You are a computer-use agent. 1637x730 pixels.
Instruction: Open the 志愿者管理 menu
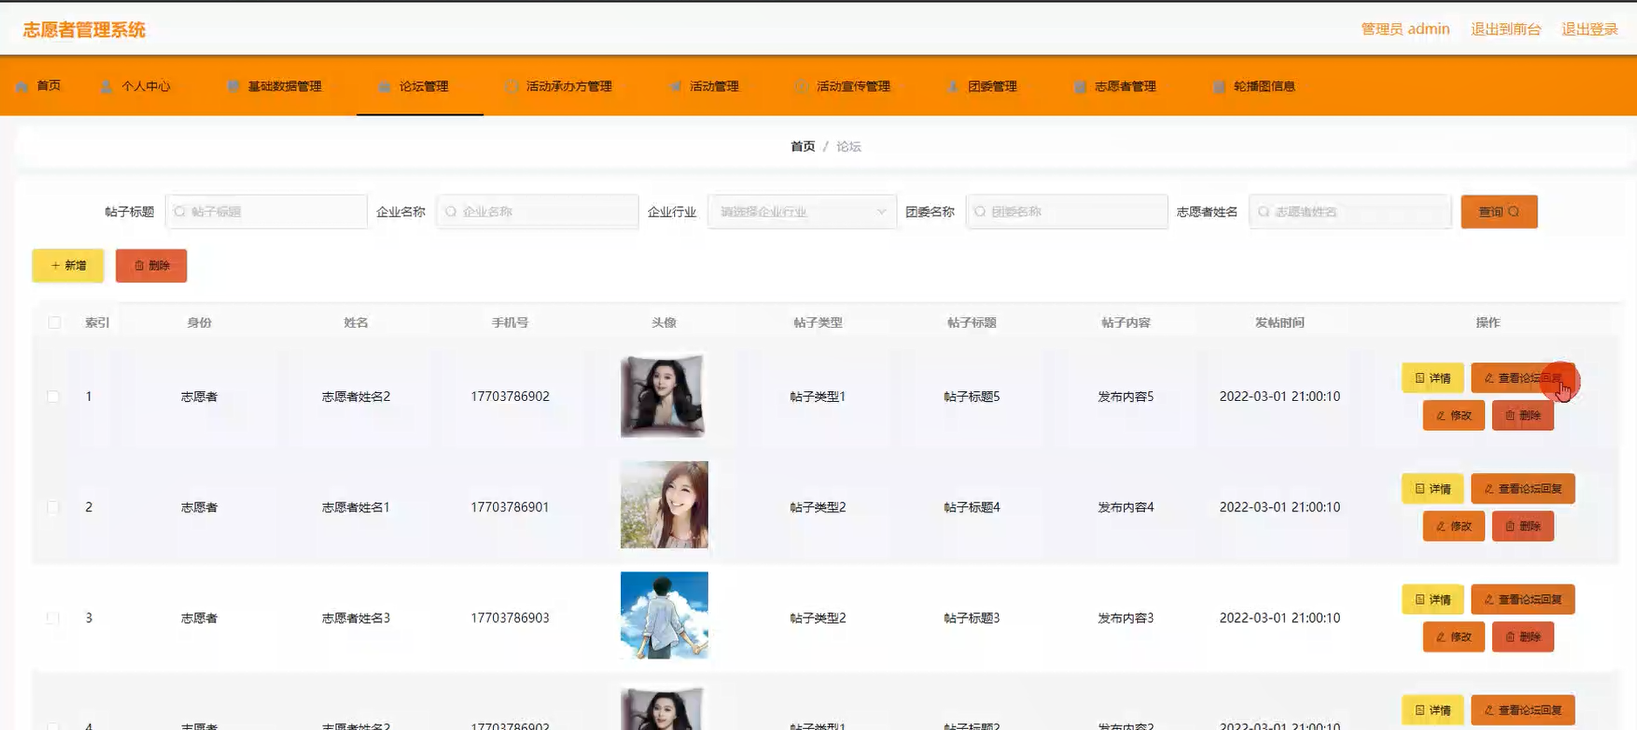coord(1114,86)
